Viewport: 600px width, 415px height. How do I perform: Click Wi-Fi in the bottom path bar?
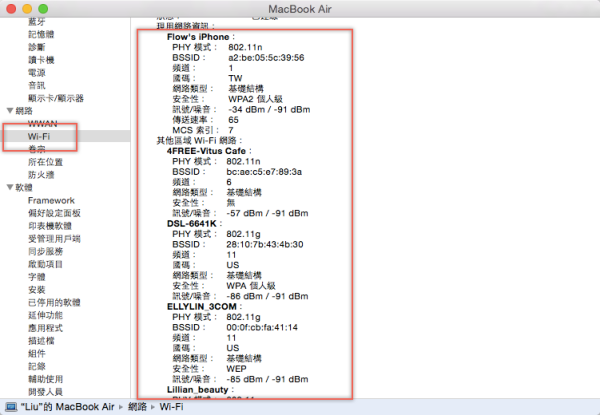point(171,407)
